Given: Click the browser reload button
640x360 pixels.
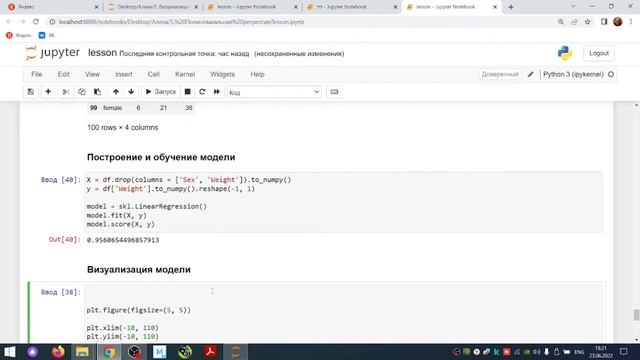Looking at the screenshot, I should (36, 22).
